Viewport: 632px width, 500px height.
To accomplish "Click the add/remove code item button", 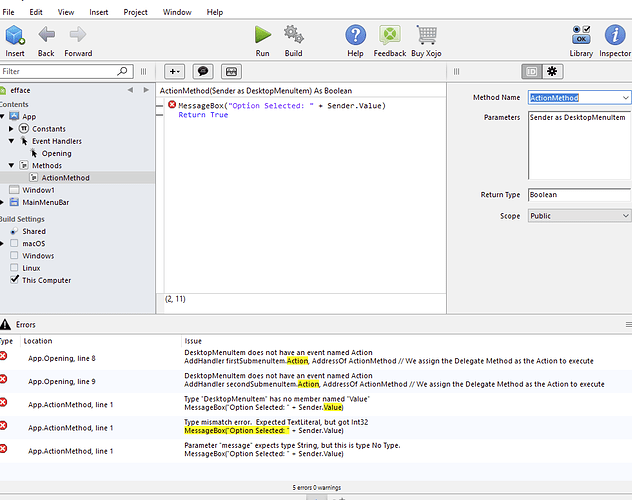I will click(x=175, y=72).
